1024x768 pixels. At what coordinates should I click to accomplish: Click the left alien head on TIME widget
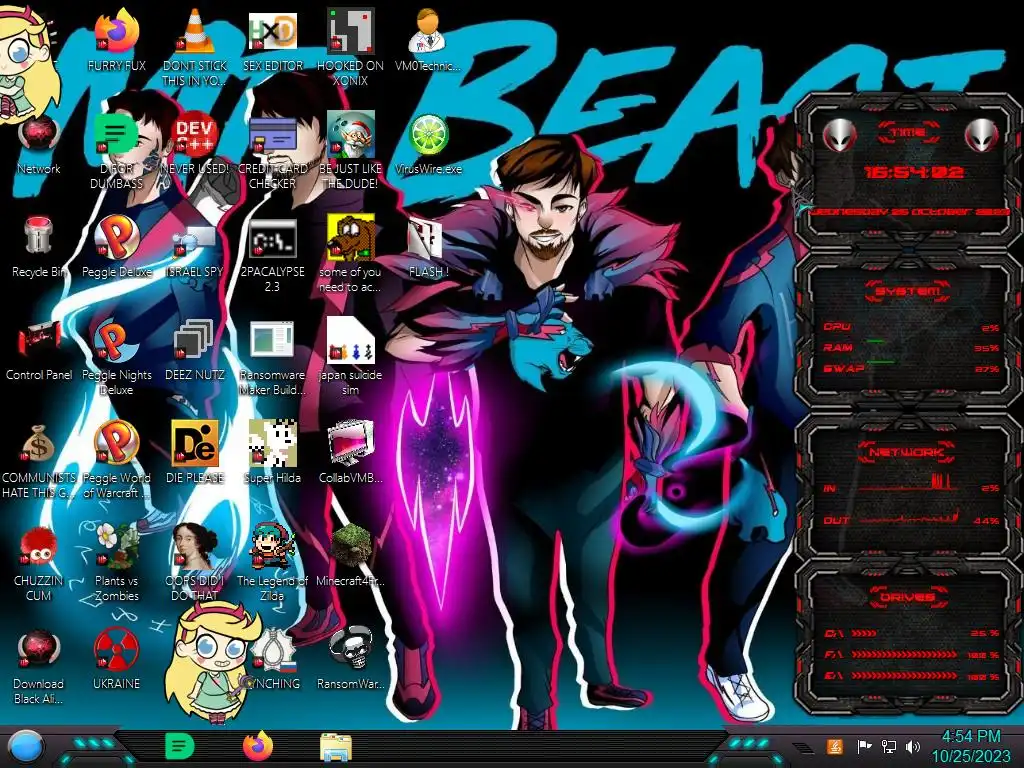[839, 135]
